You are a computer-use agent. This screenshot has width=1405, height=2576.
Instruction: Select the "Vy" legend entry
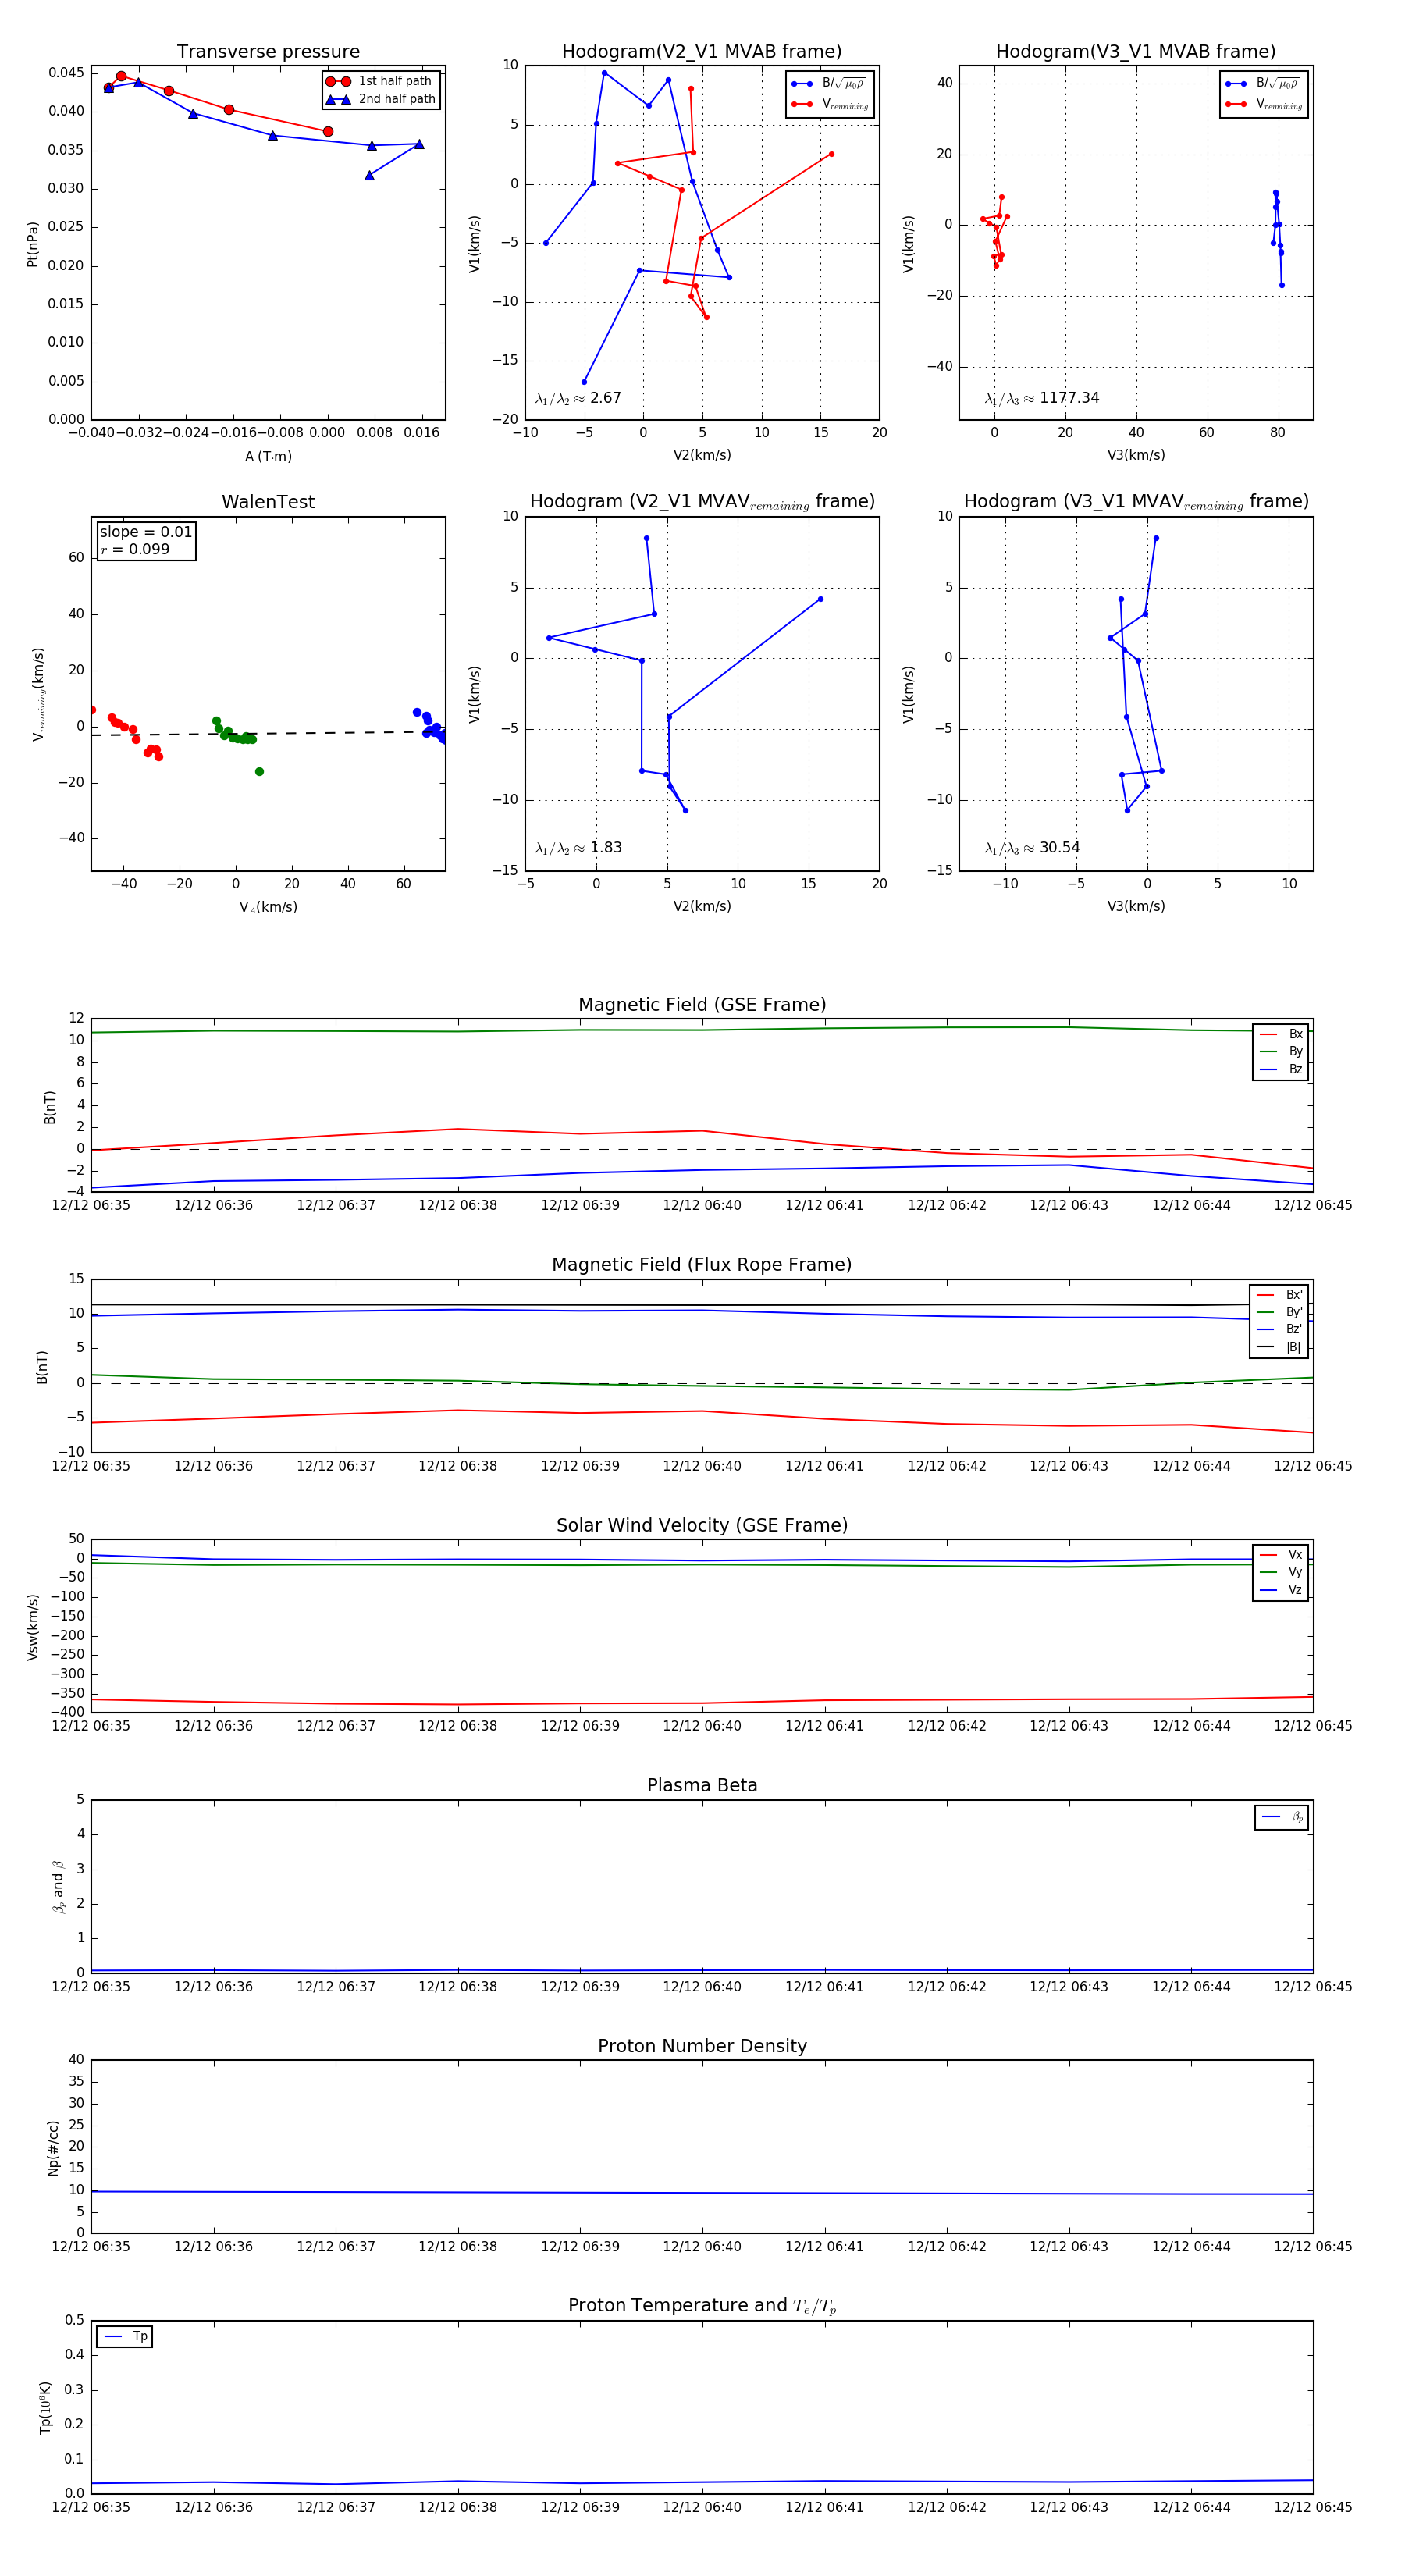1281,1573
